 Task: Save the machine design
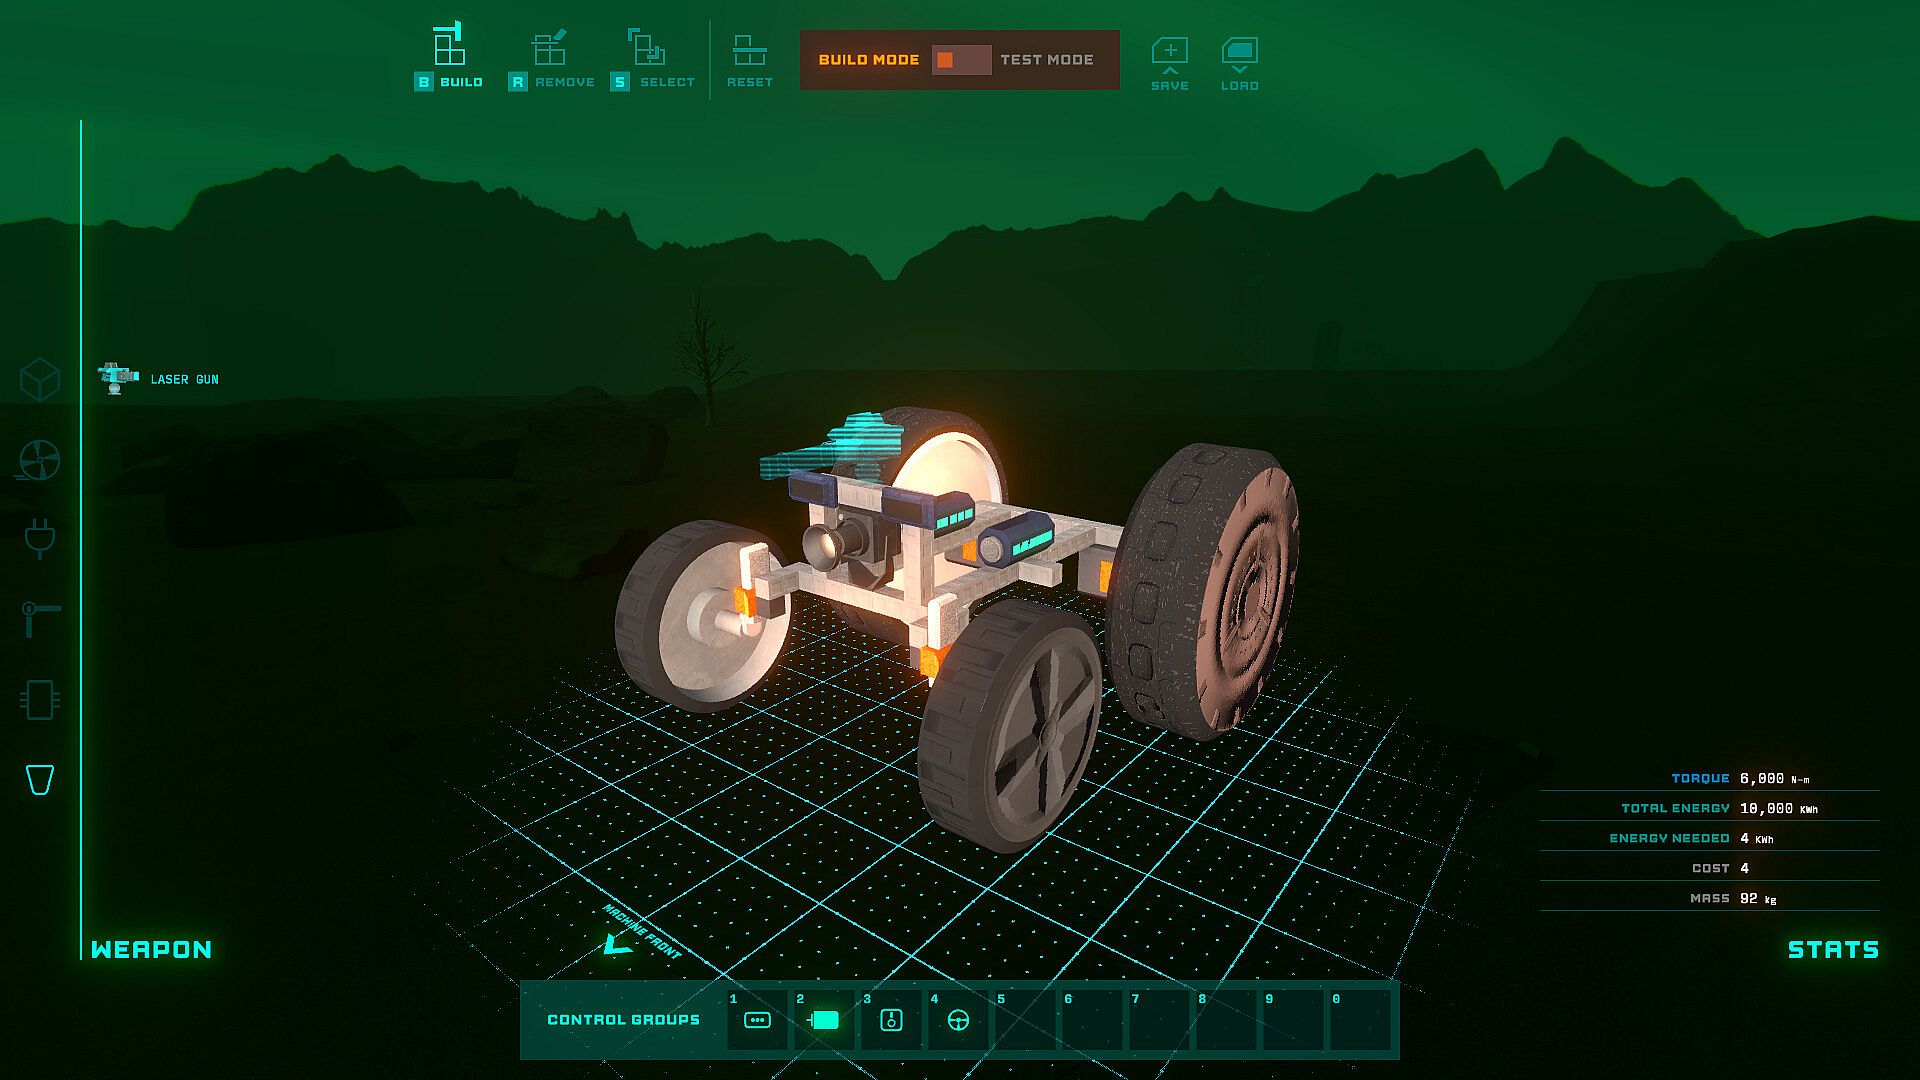(x=1169, y=62)
